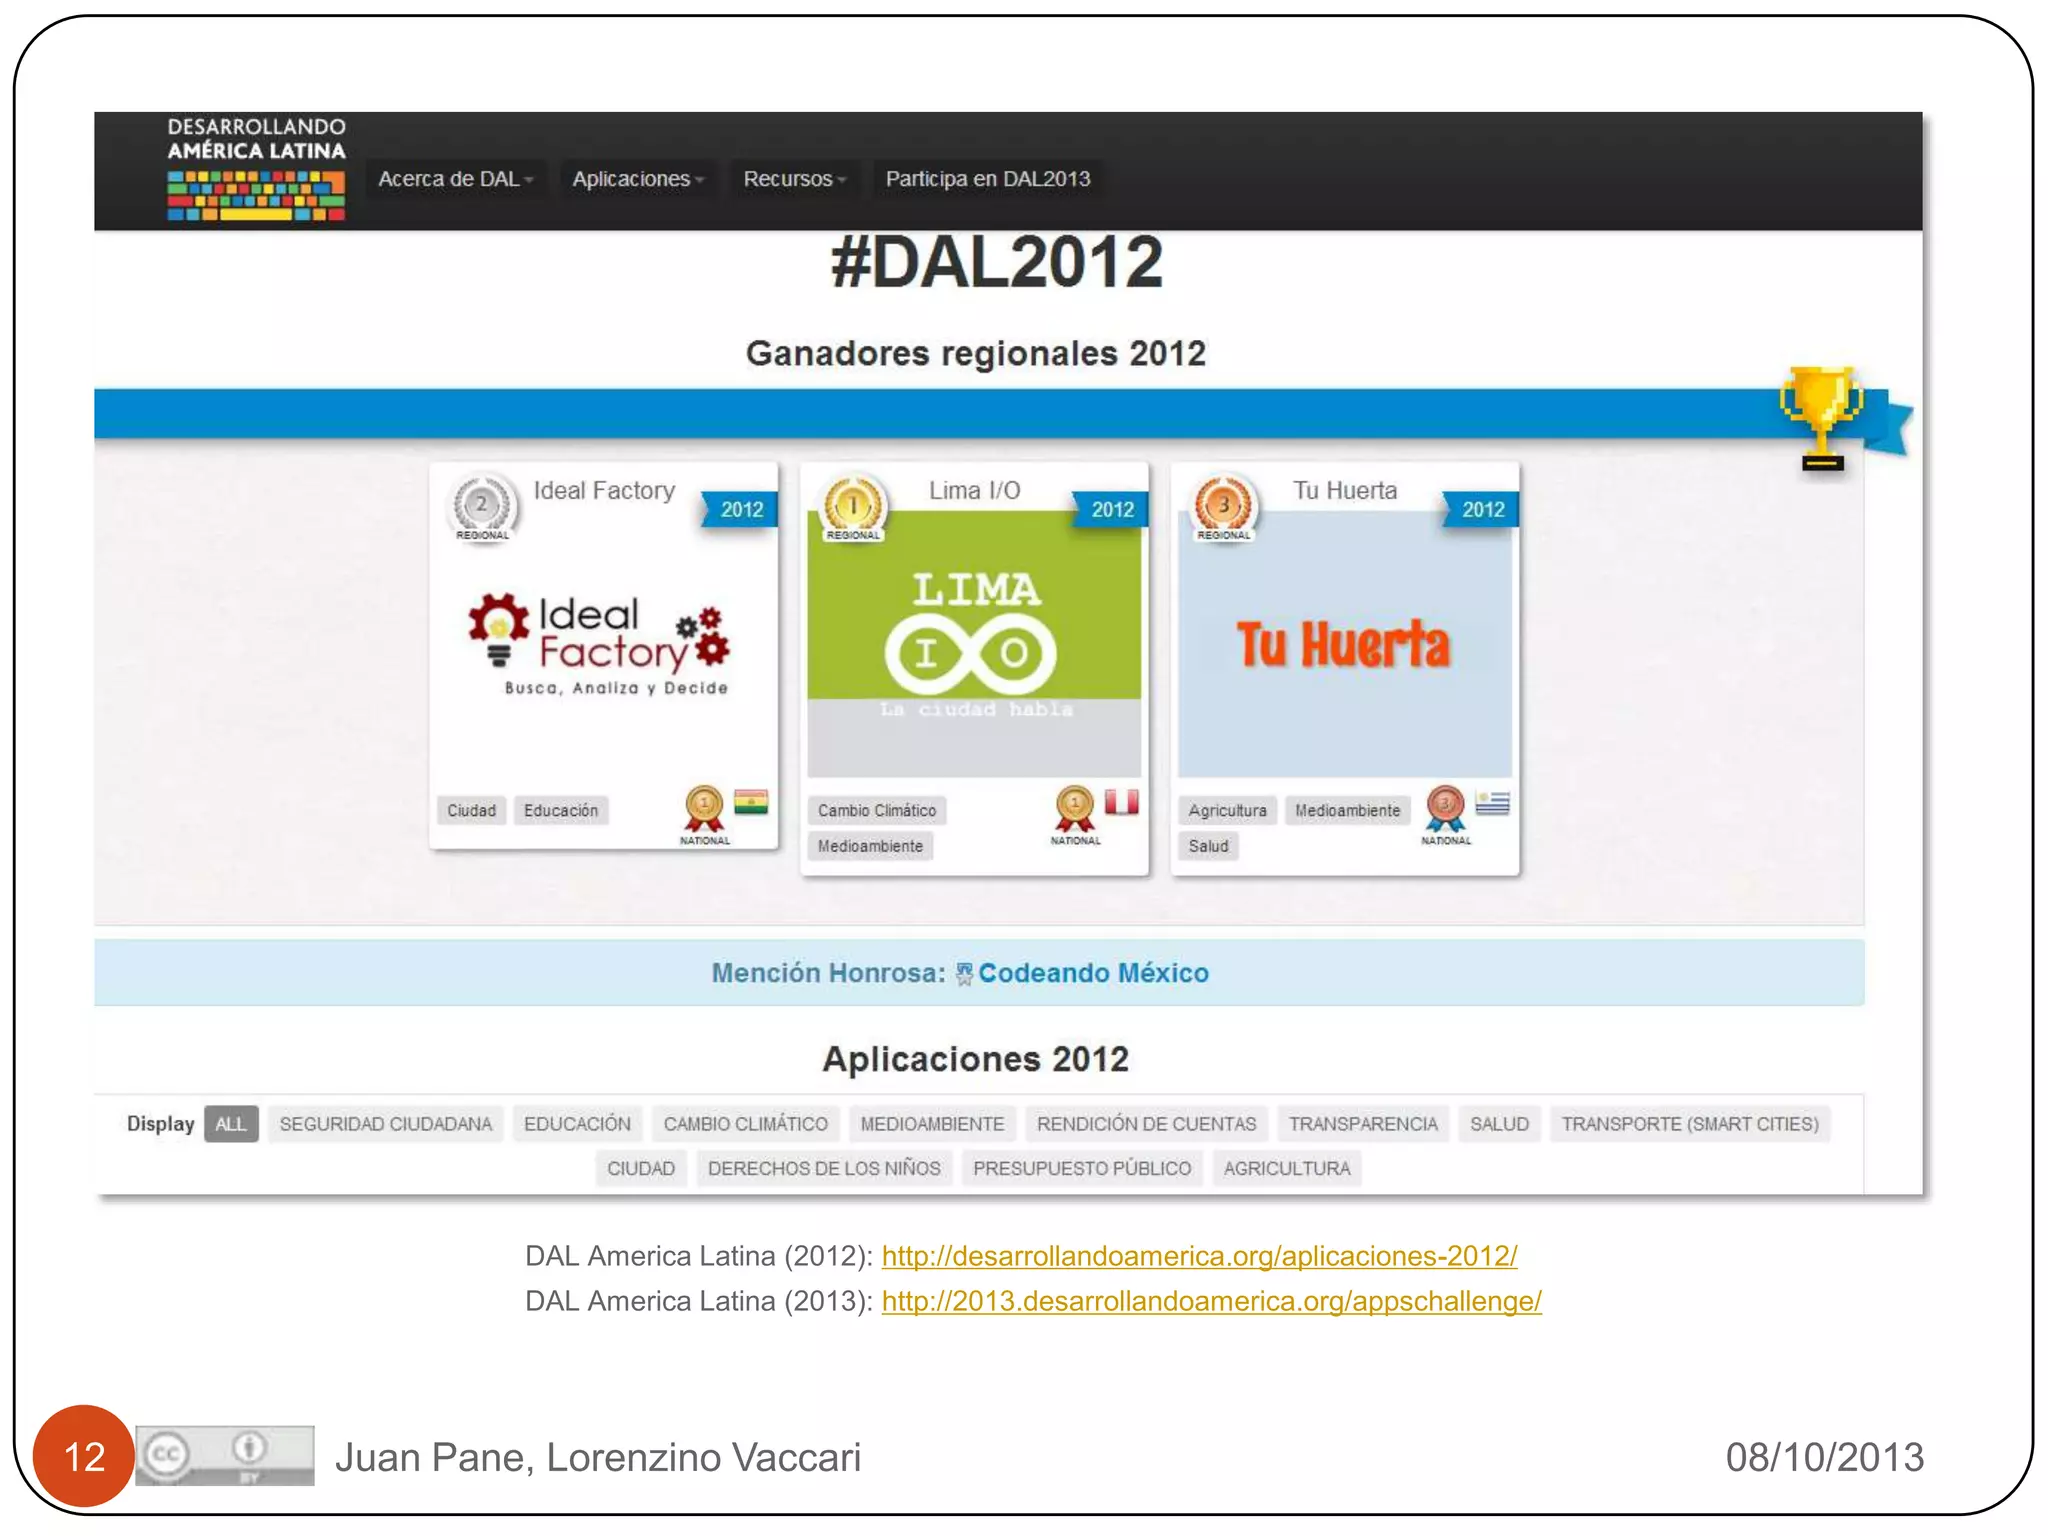Click the #DAL2012 heading

tap(997, 263)
